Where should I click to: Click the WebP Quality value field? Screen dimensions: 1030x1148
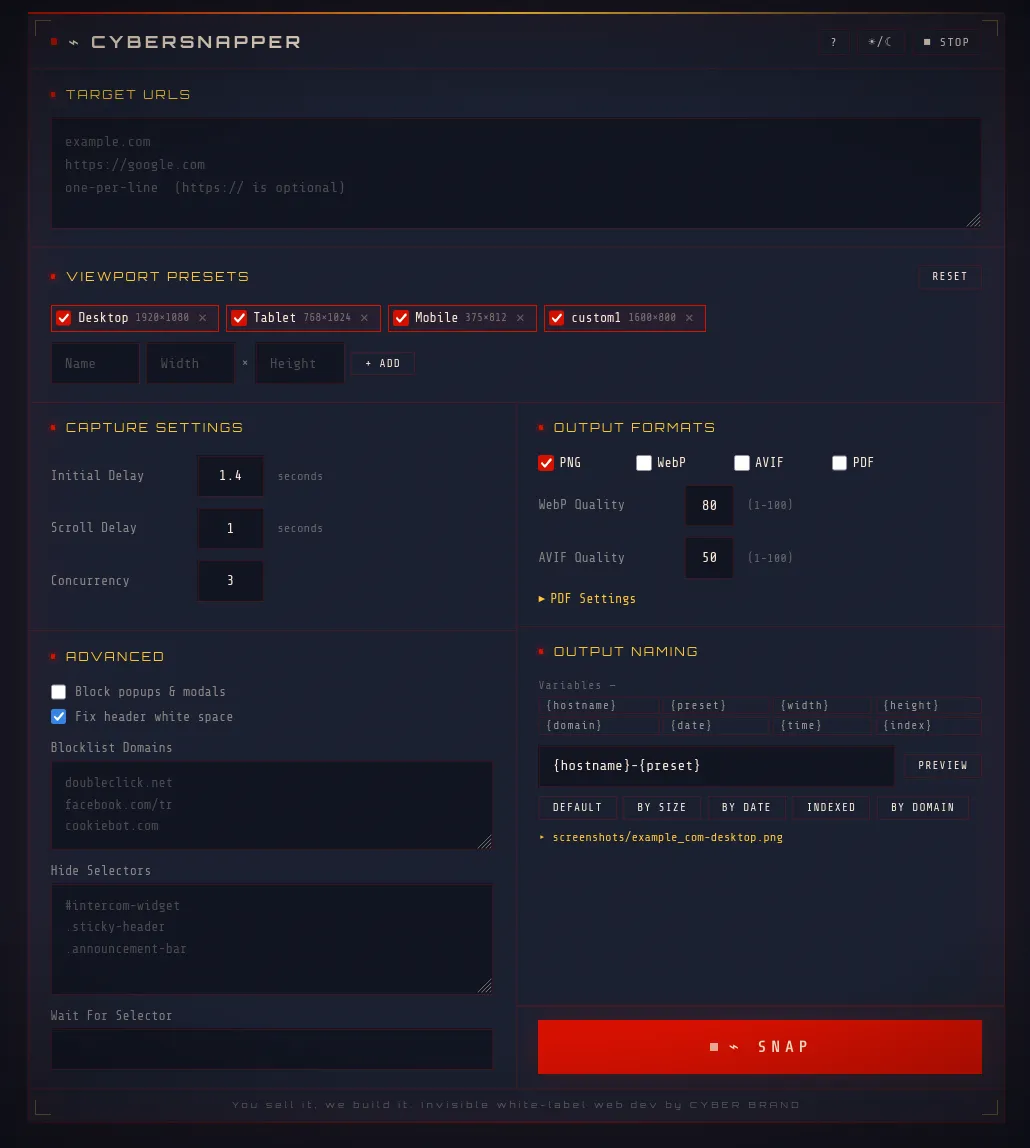click(x=709, y=505)
